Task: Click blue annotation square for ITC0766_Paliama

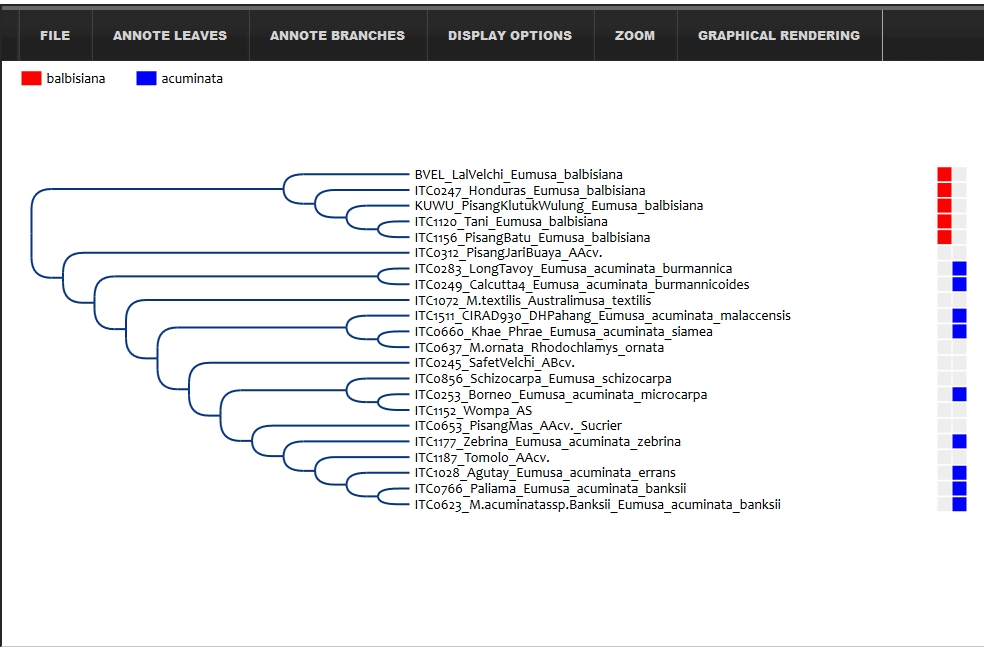Action: pos(960,488)
